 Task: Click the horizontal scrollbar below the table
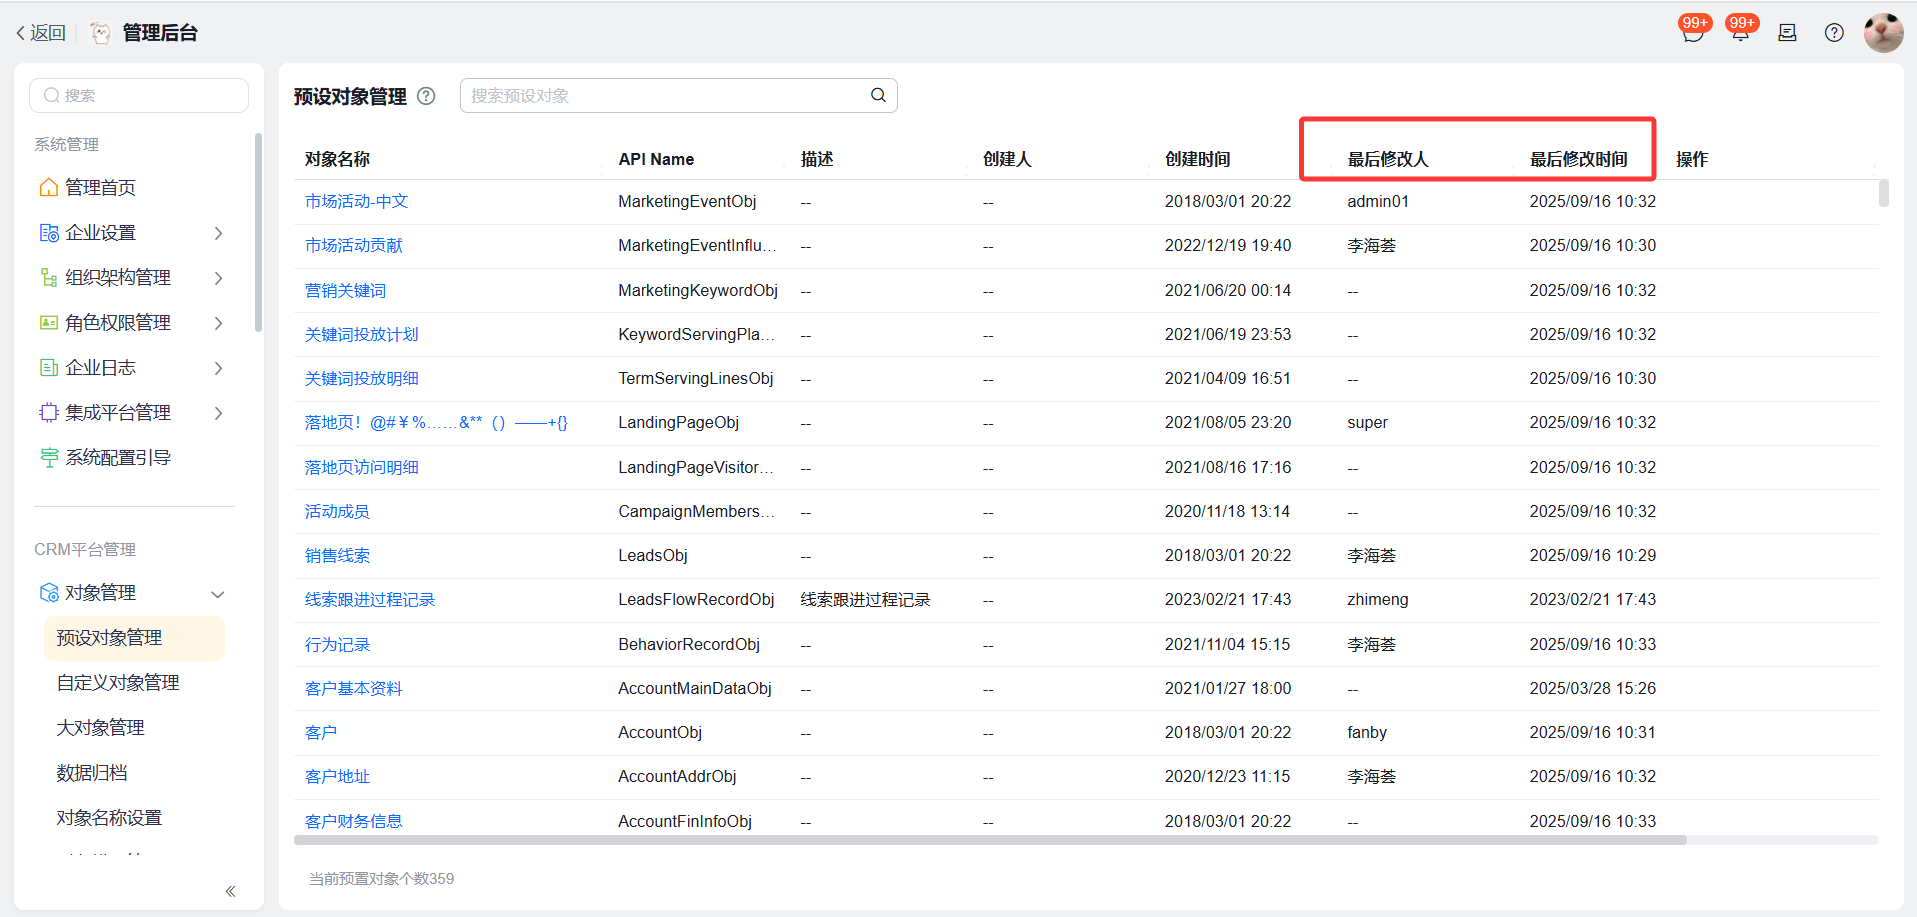pyautogui.click(x=990, y=840)
